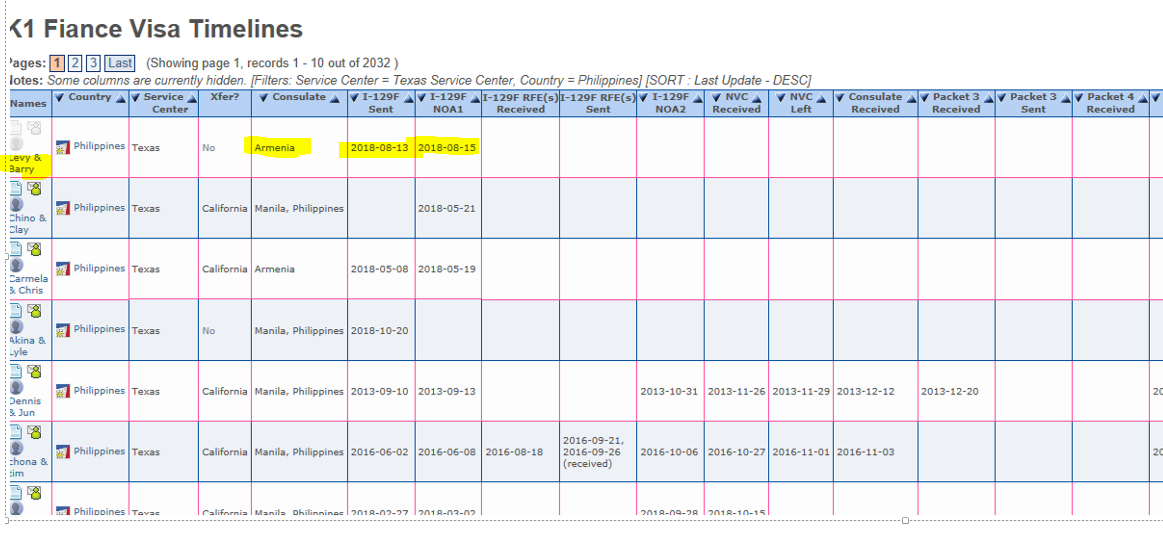The height and width of the screenshot is (534, 1163).
Task: Sort Packet 4 Received column descending arrow
Action: 1078,97
